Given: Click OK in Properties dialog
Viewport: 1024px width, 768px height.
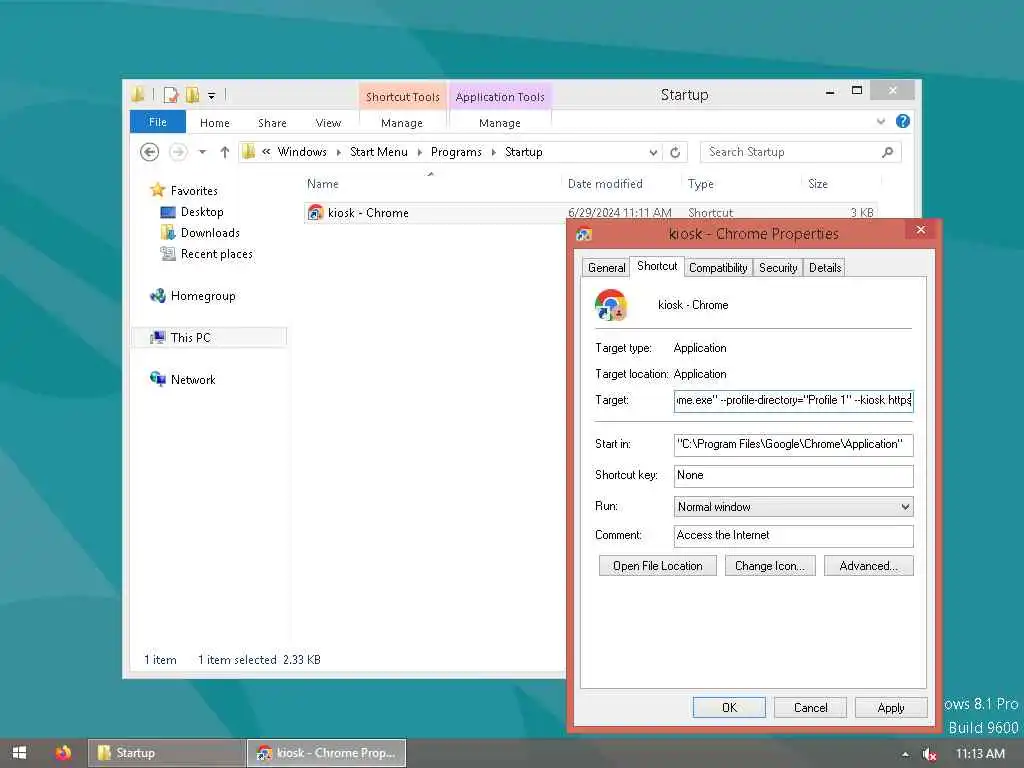Looking at the screenshot, I should pos(729,708).
